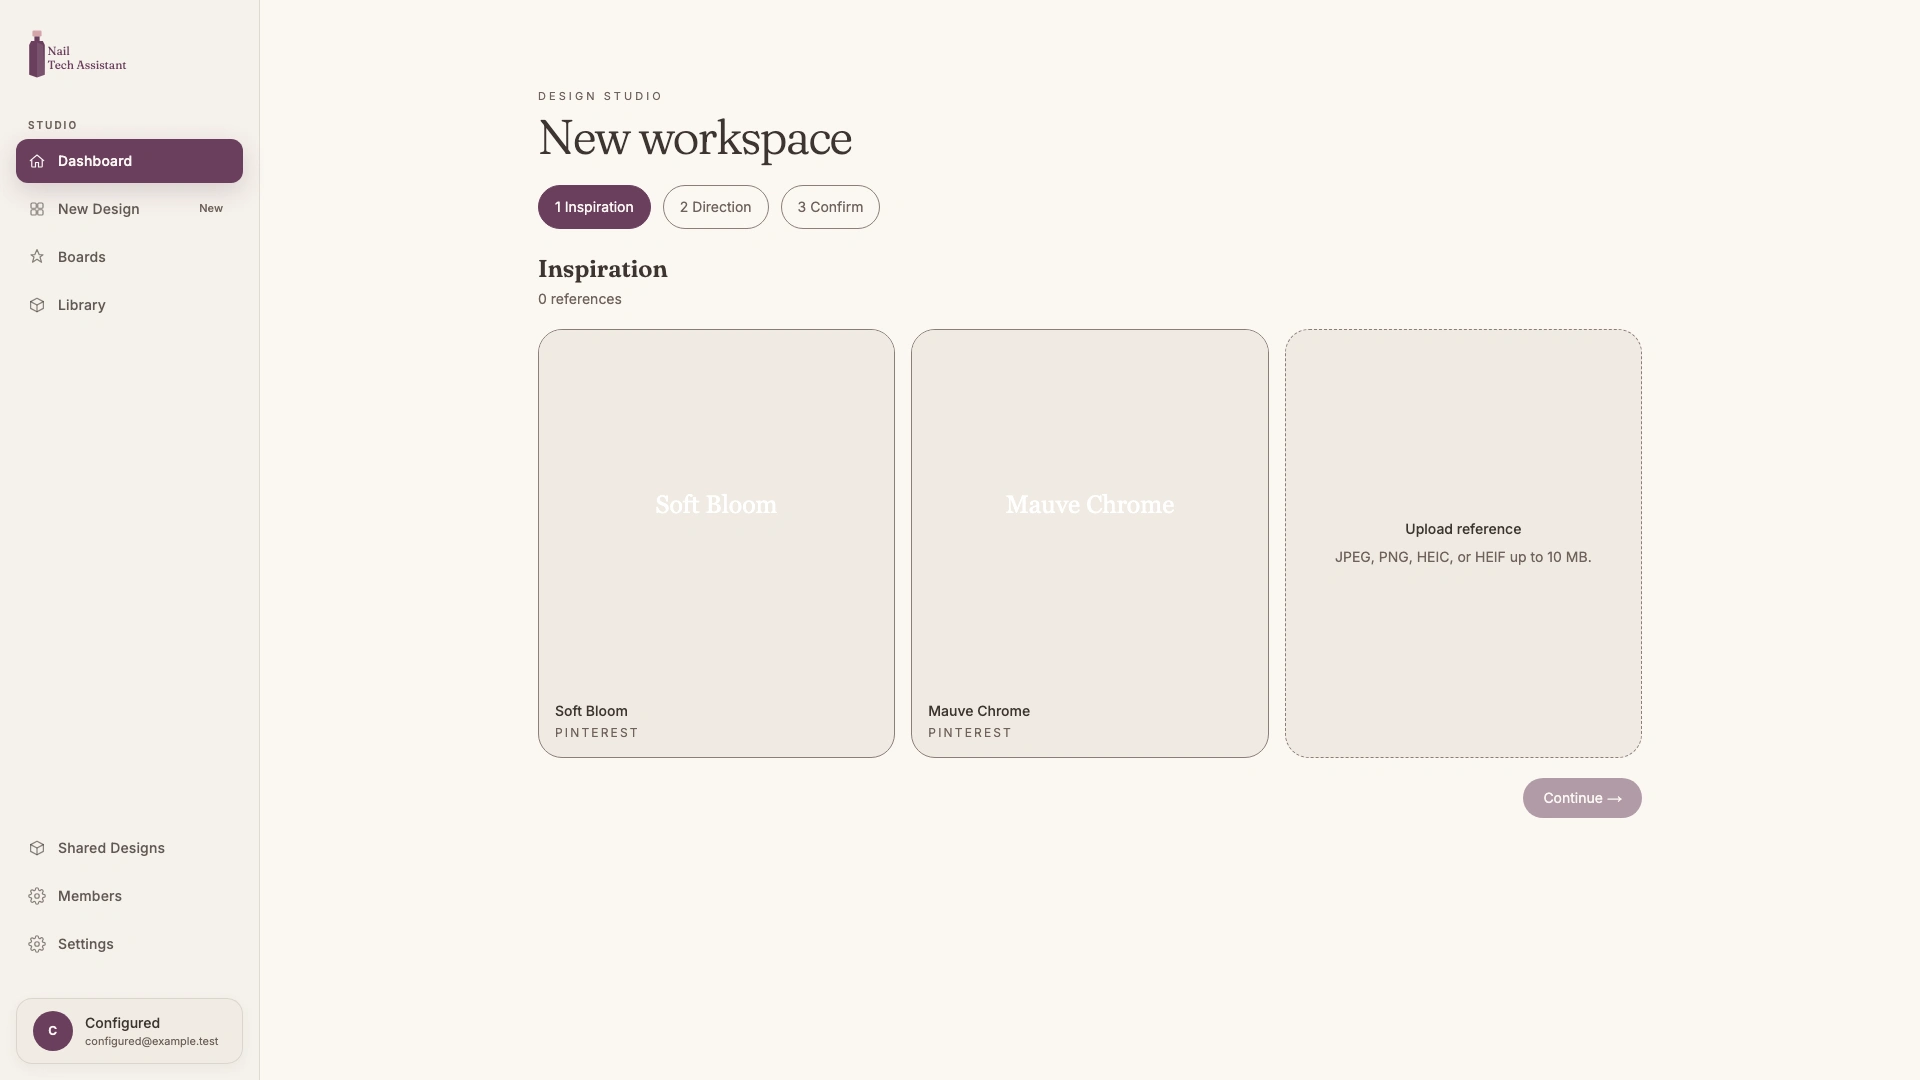Screen dimensions: 1920x1080
Task: Open the Upload reference drop area
Action: click(x=1463, y=543)
